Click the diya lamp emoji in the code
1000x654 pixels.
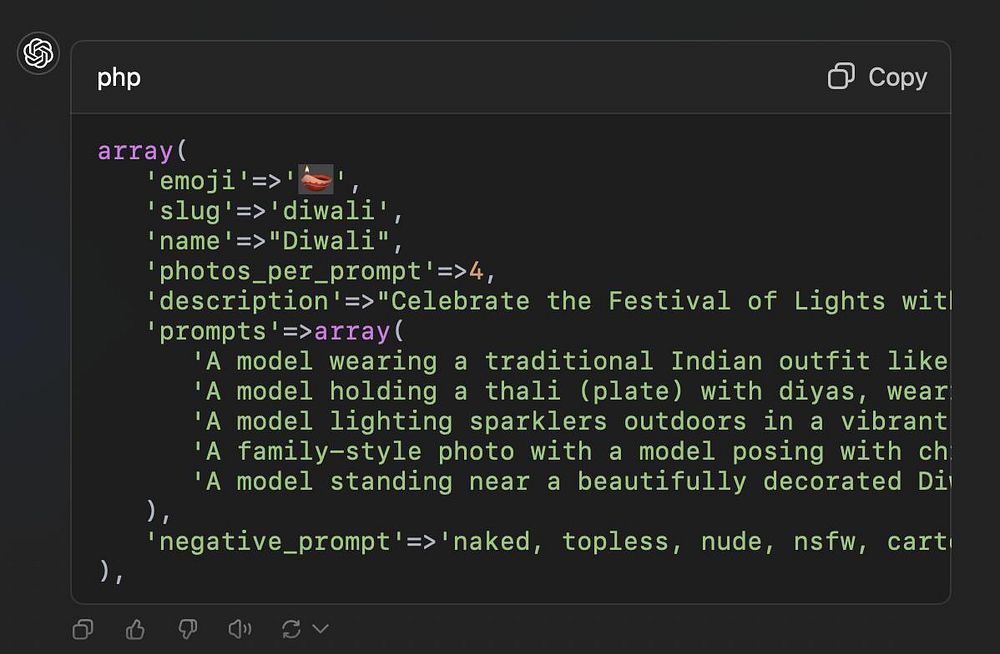point(316,179)
